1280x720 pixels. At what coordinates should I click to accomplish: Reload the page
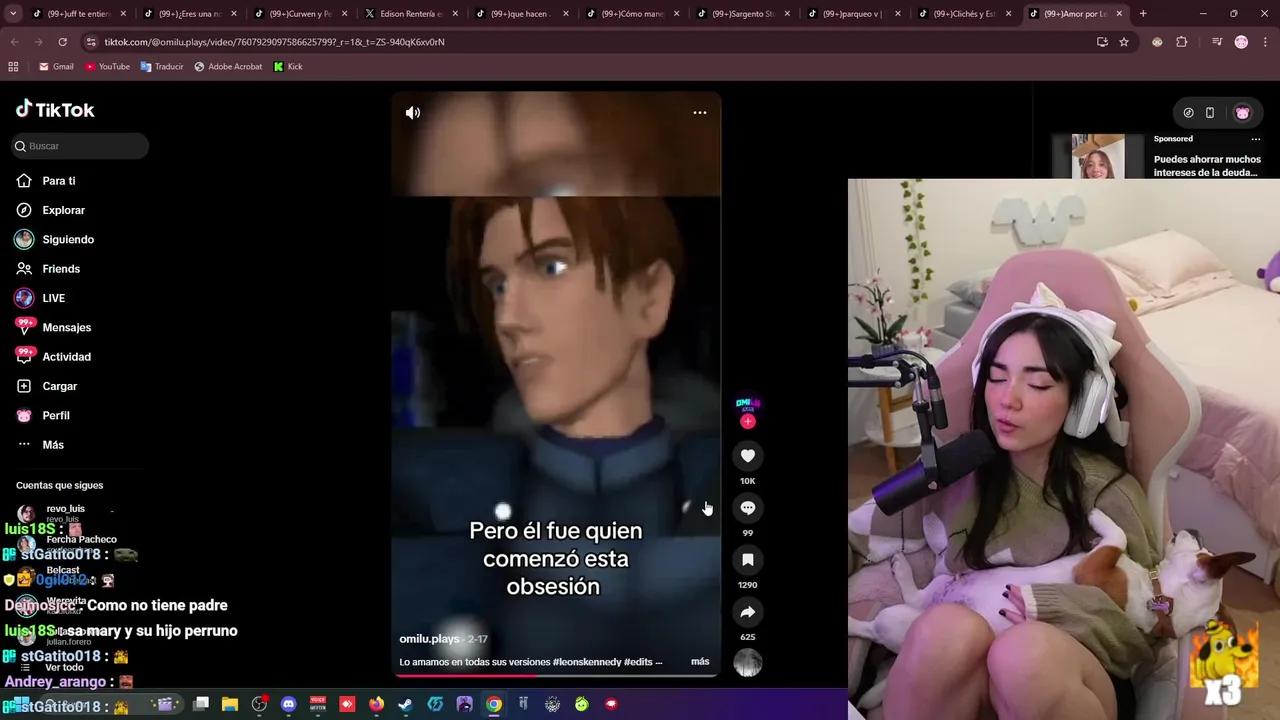(x=62, y=42)
